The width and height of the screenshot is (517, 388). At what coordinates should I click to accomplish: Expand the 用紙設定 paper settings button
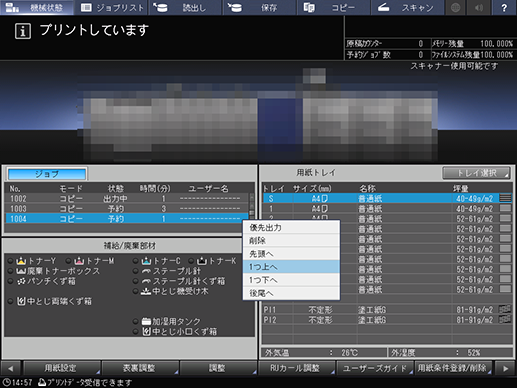click(x=62, y=368)
